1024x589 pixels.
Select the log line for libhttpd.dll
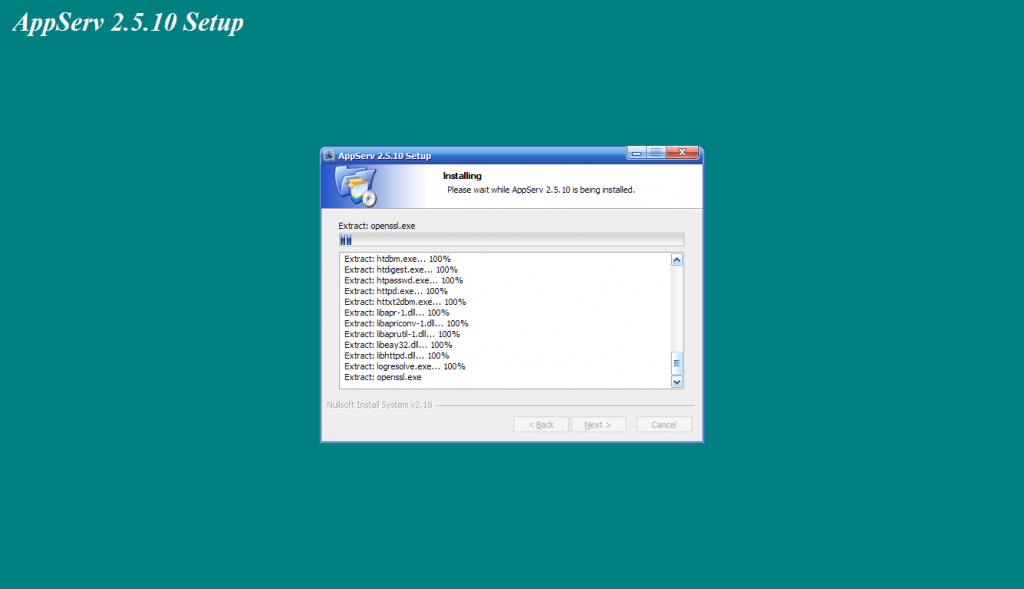tap(396, 356)
